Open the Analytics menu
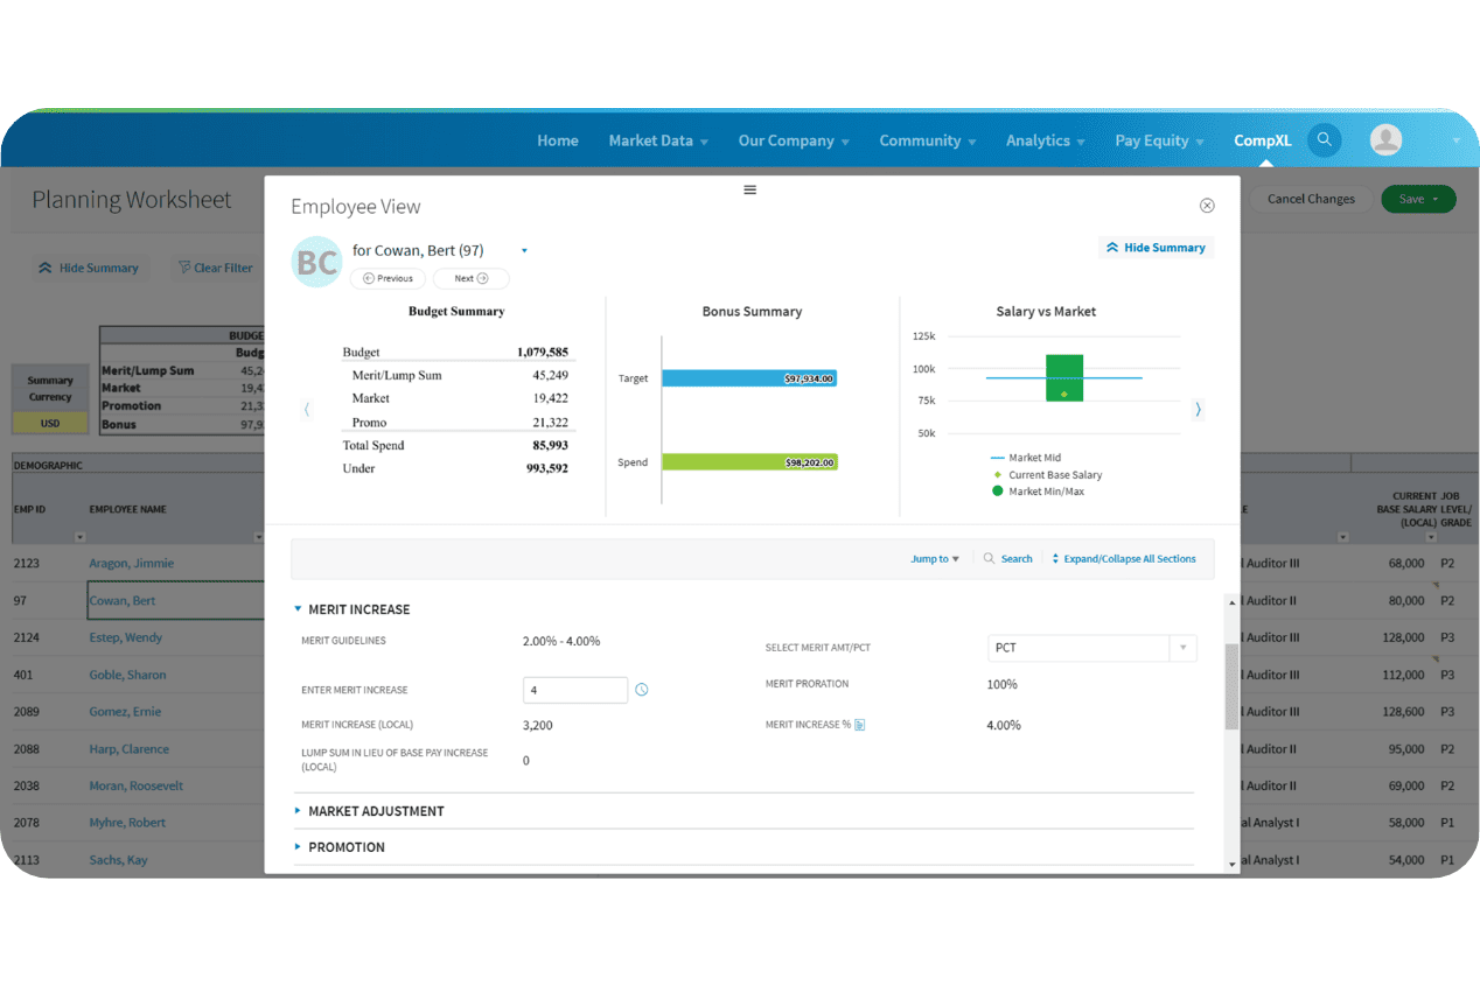Viewport: 1480px width, 987px height. point(1038,140)
